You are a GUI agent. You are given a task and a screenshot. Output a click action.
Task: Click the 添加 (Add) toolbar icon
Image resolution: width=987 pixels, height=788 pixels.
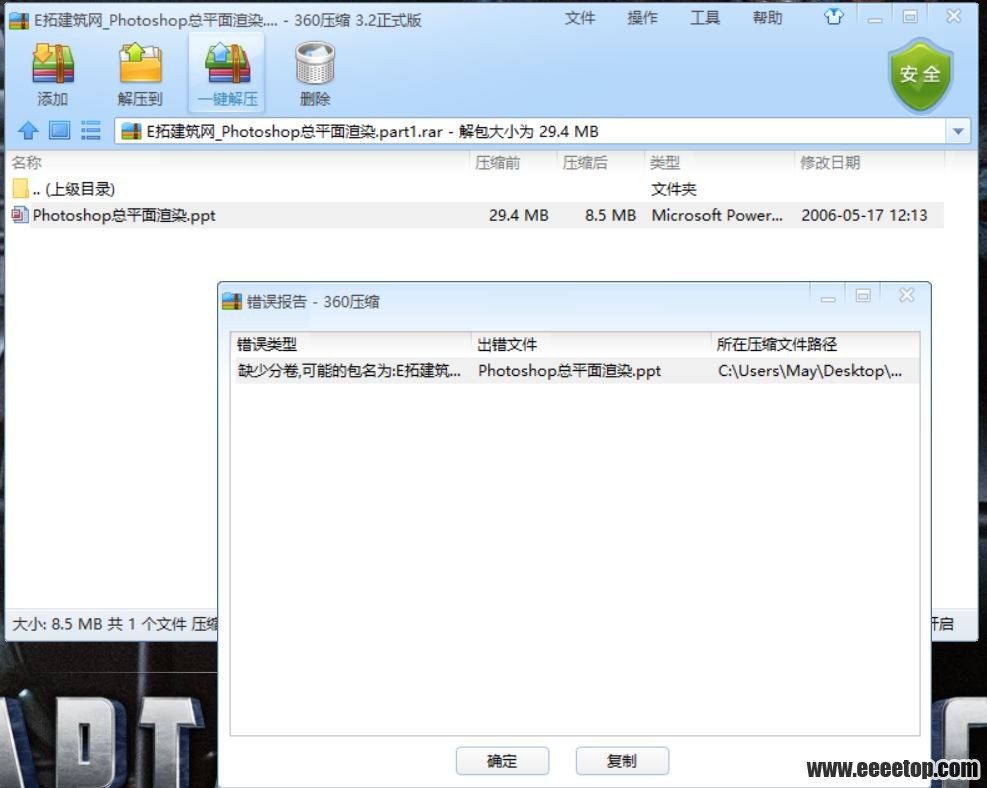tap(53, 64)
